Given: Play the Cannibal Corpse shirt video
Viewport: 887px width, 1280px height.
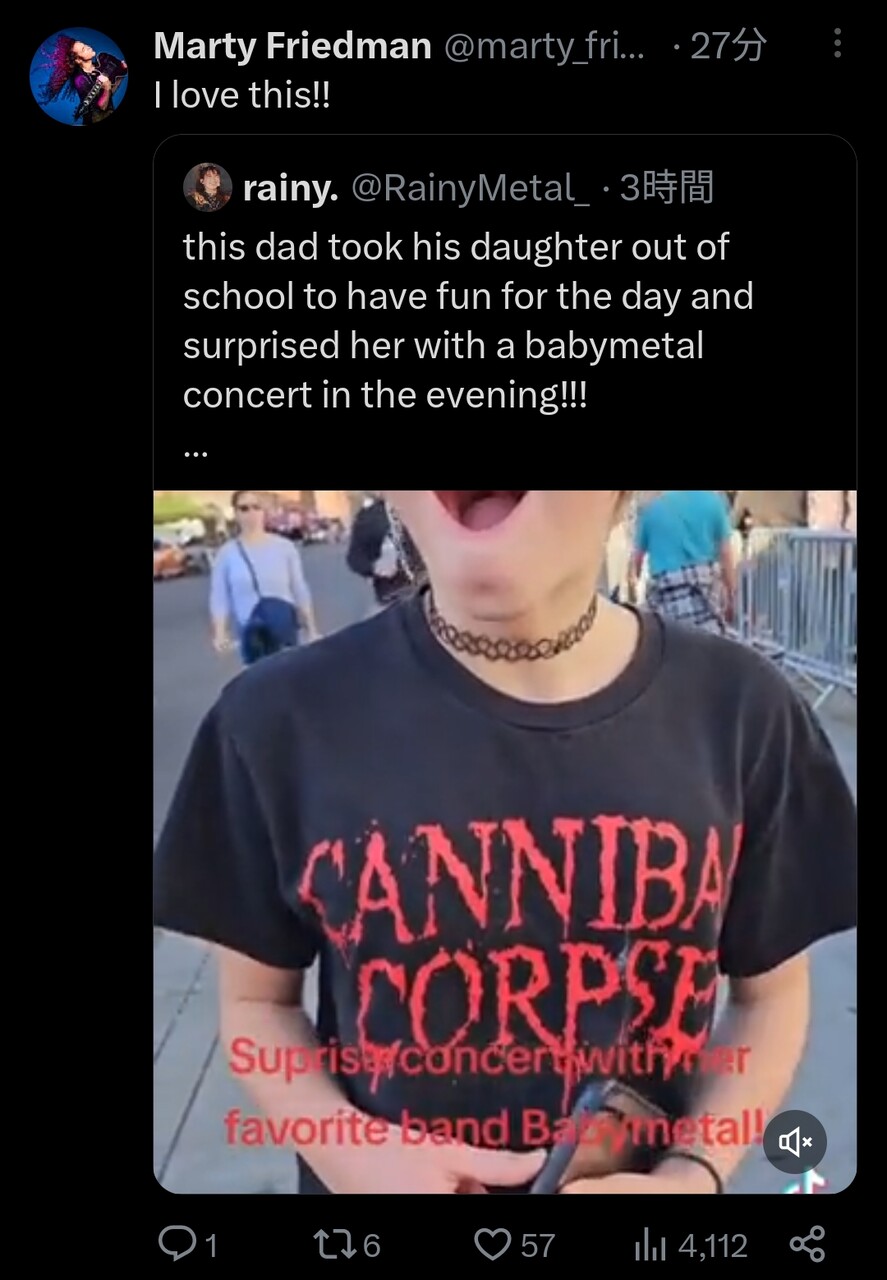Looking at the screenshot, I should [505, 842].
